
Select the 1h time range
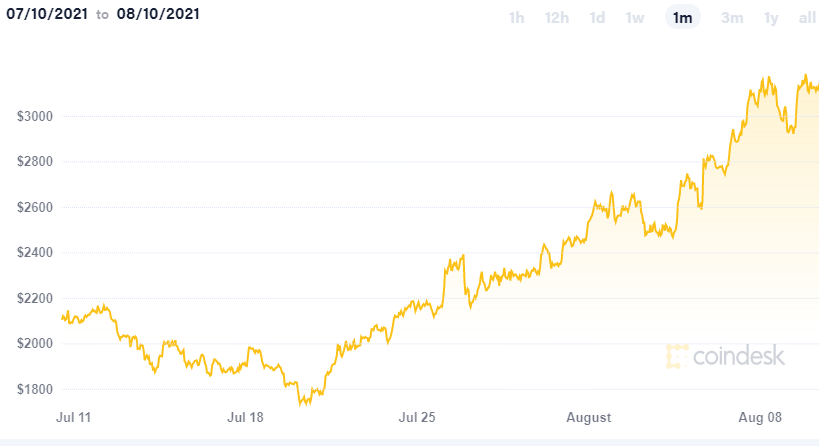click(516, 18)
